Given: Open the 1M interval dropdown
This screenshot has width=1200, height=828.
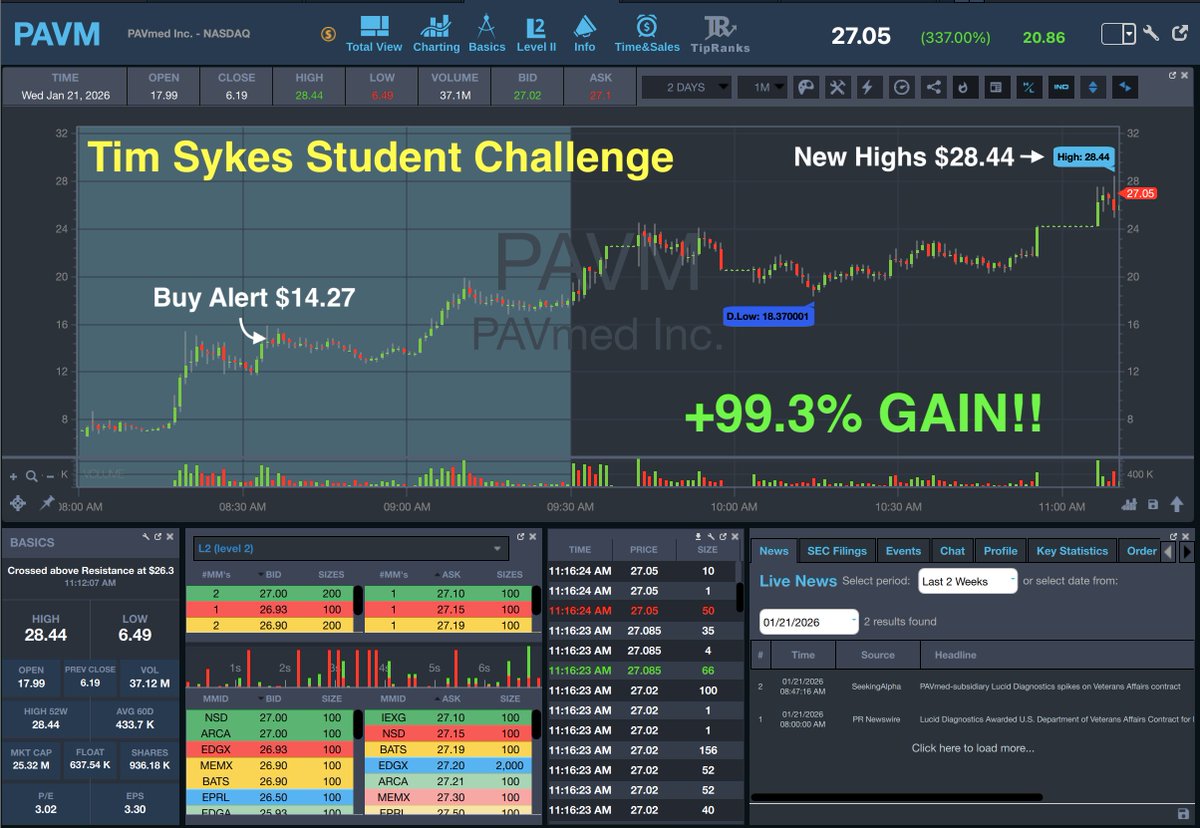Looking at the screenshot, I should tap(762, 87).
